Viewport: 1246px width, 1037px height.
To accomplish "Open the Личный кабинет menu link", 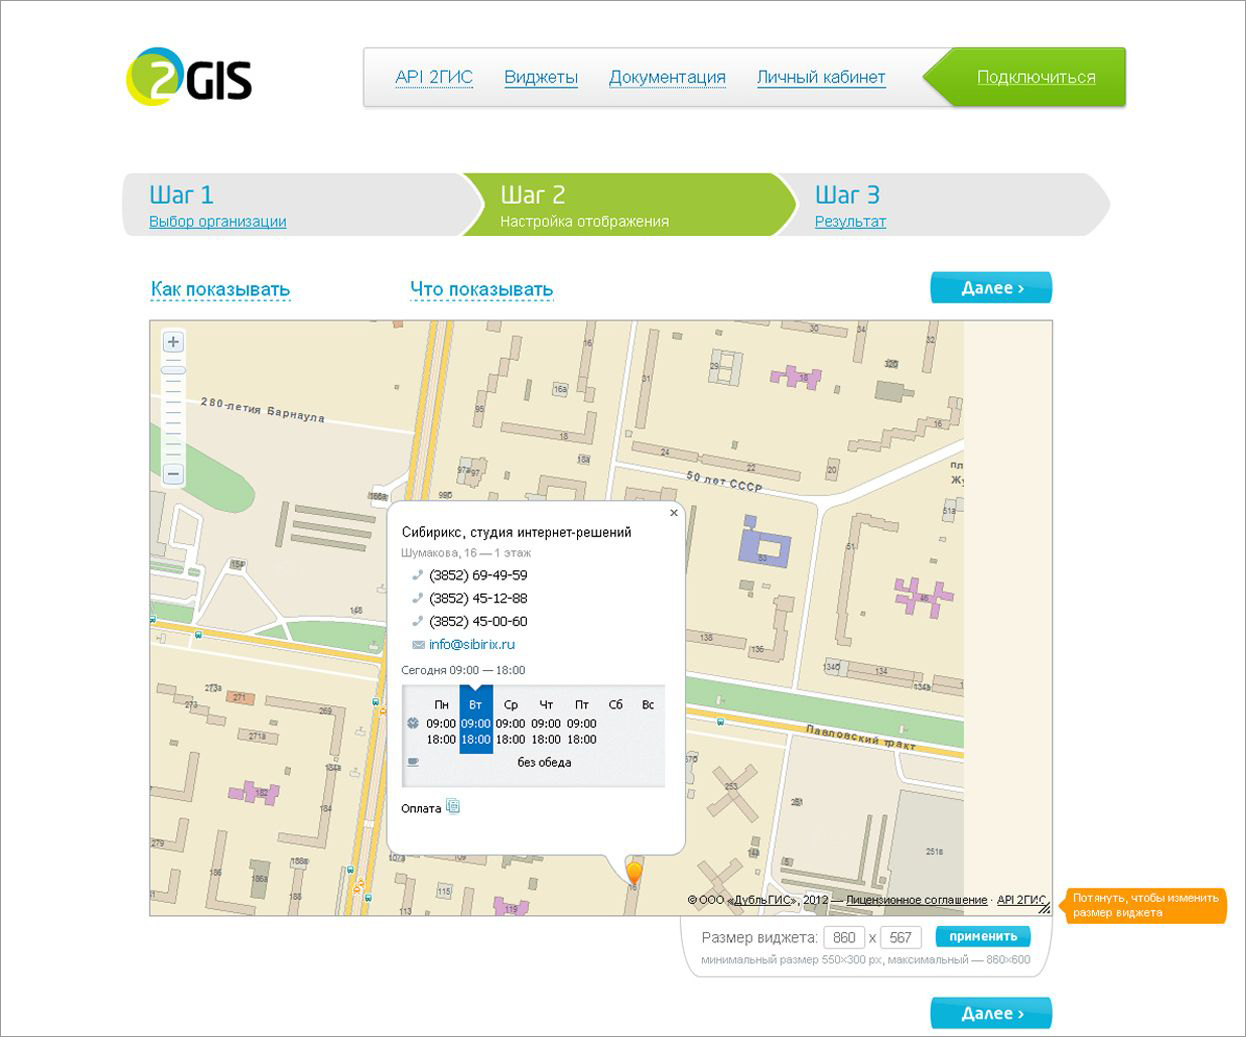I will [821, 77].
